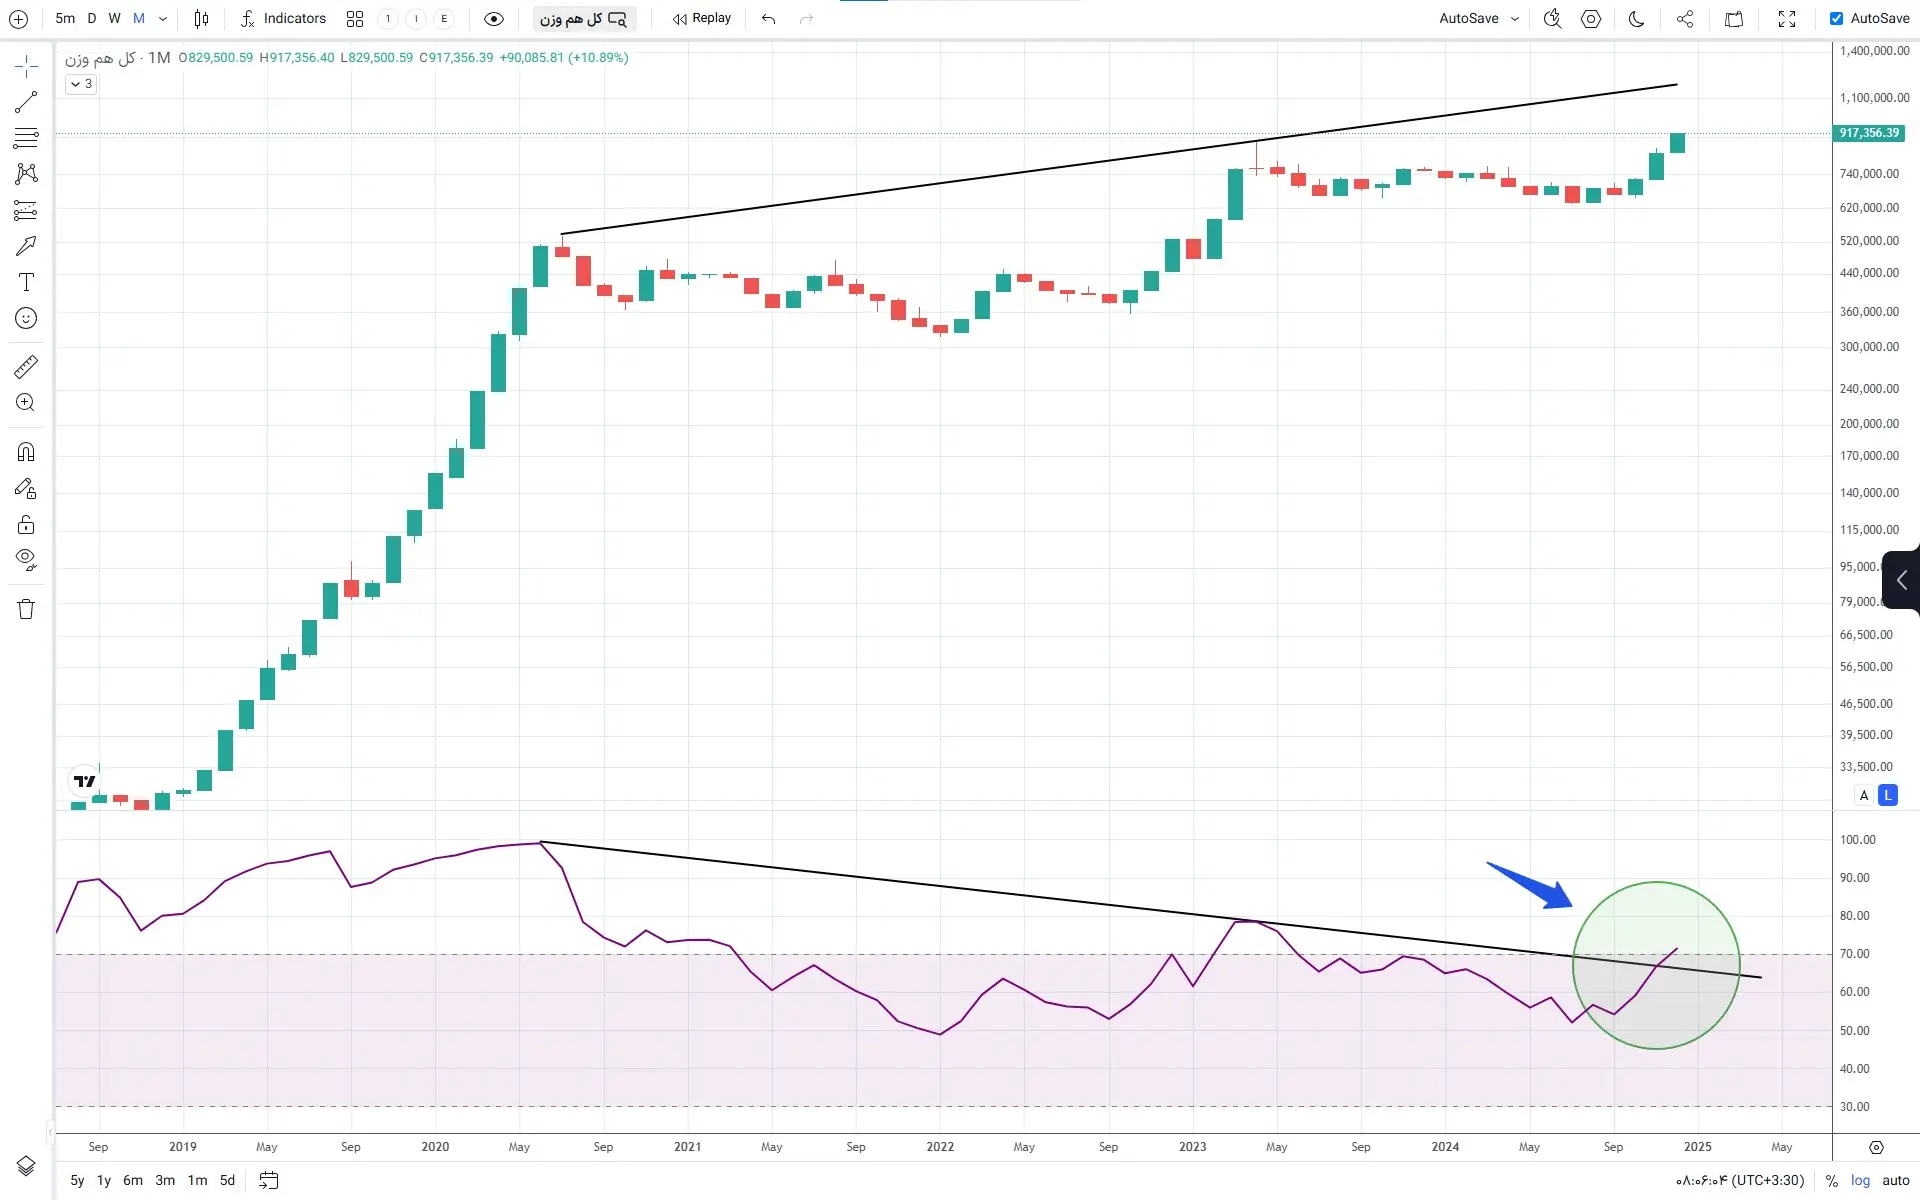Open the Fibonacci retracement tools
The width and height of the screenshot is (1920, 1200).
point(26,138)
